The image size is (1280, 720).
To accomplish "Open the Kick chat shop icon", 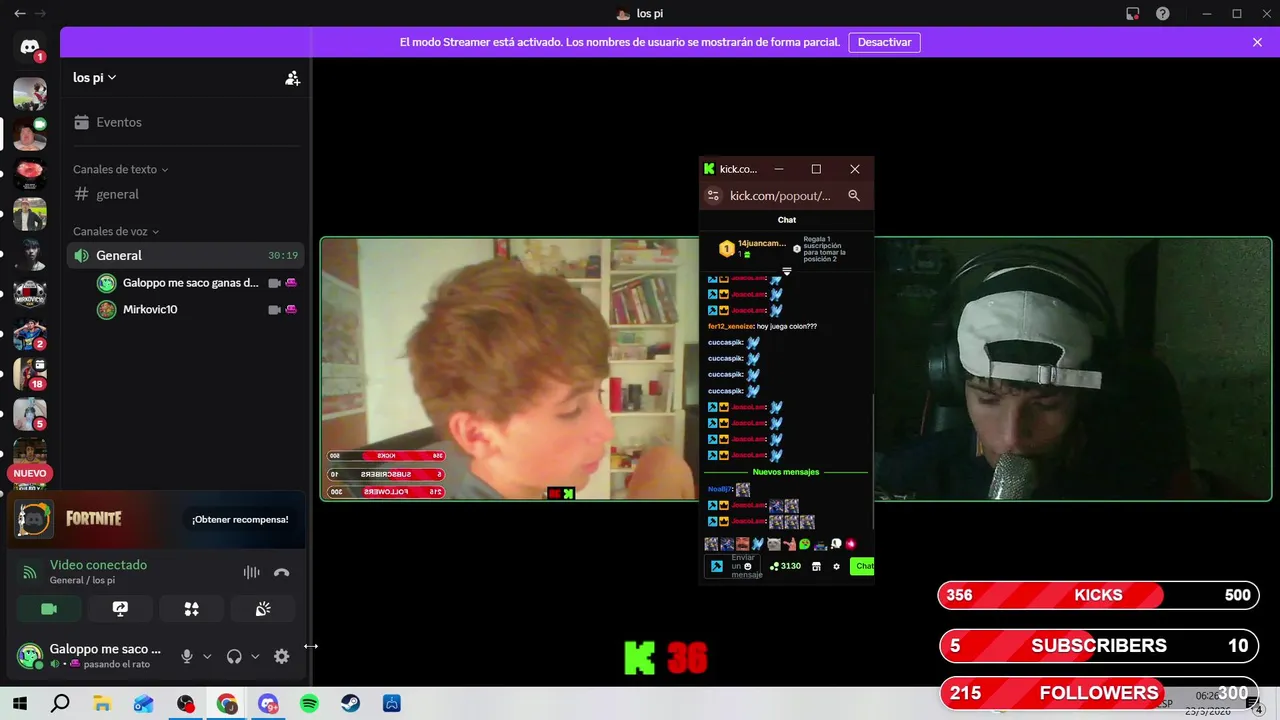I will point(816,566).
